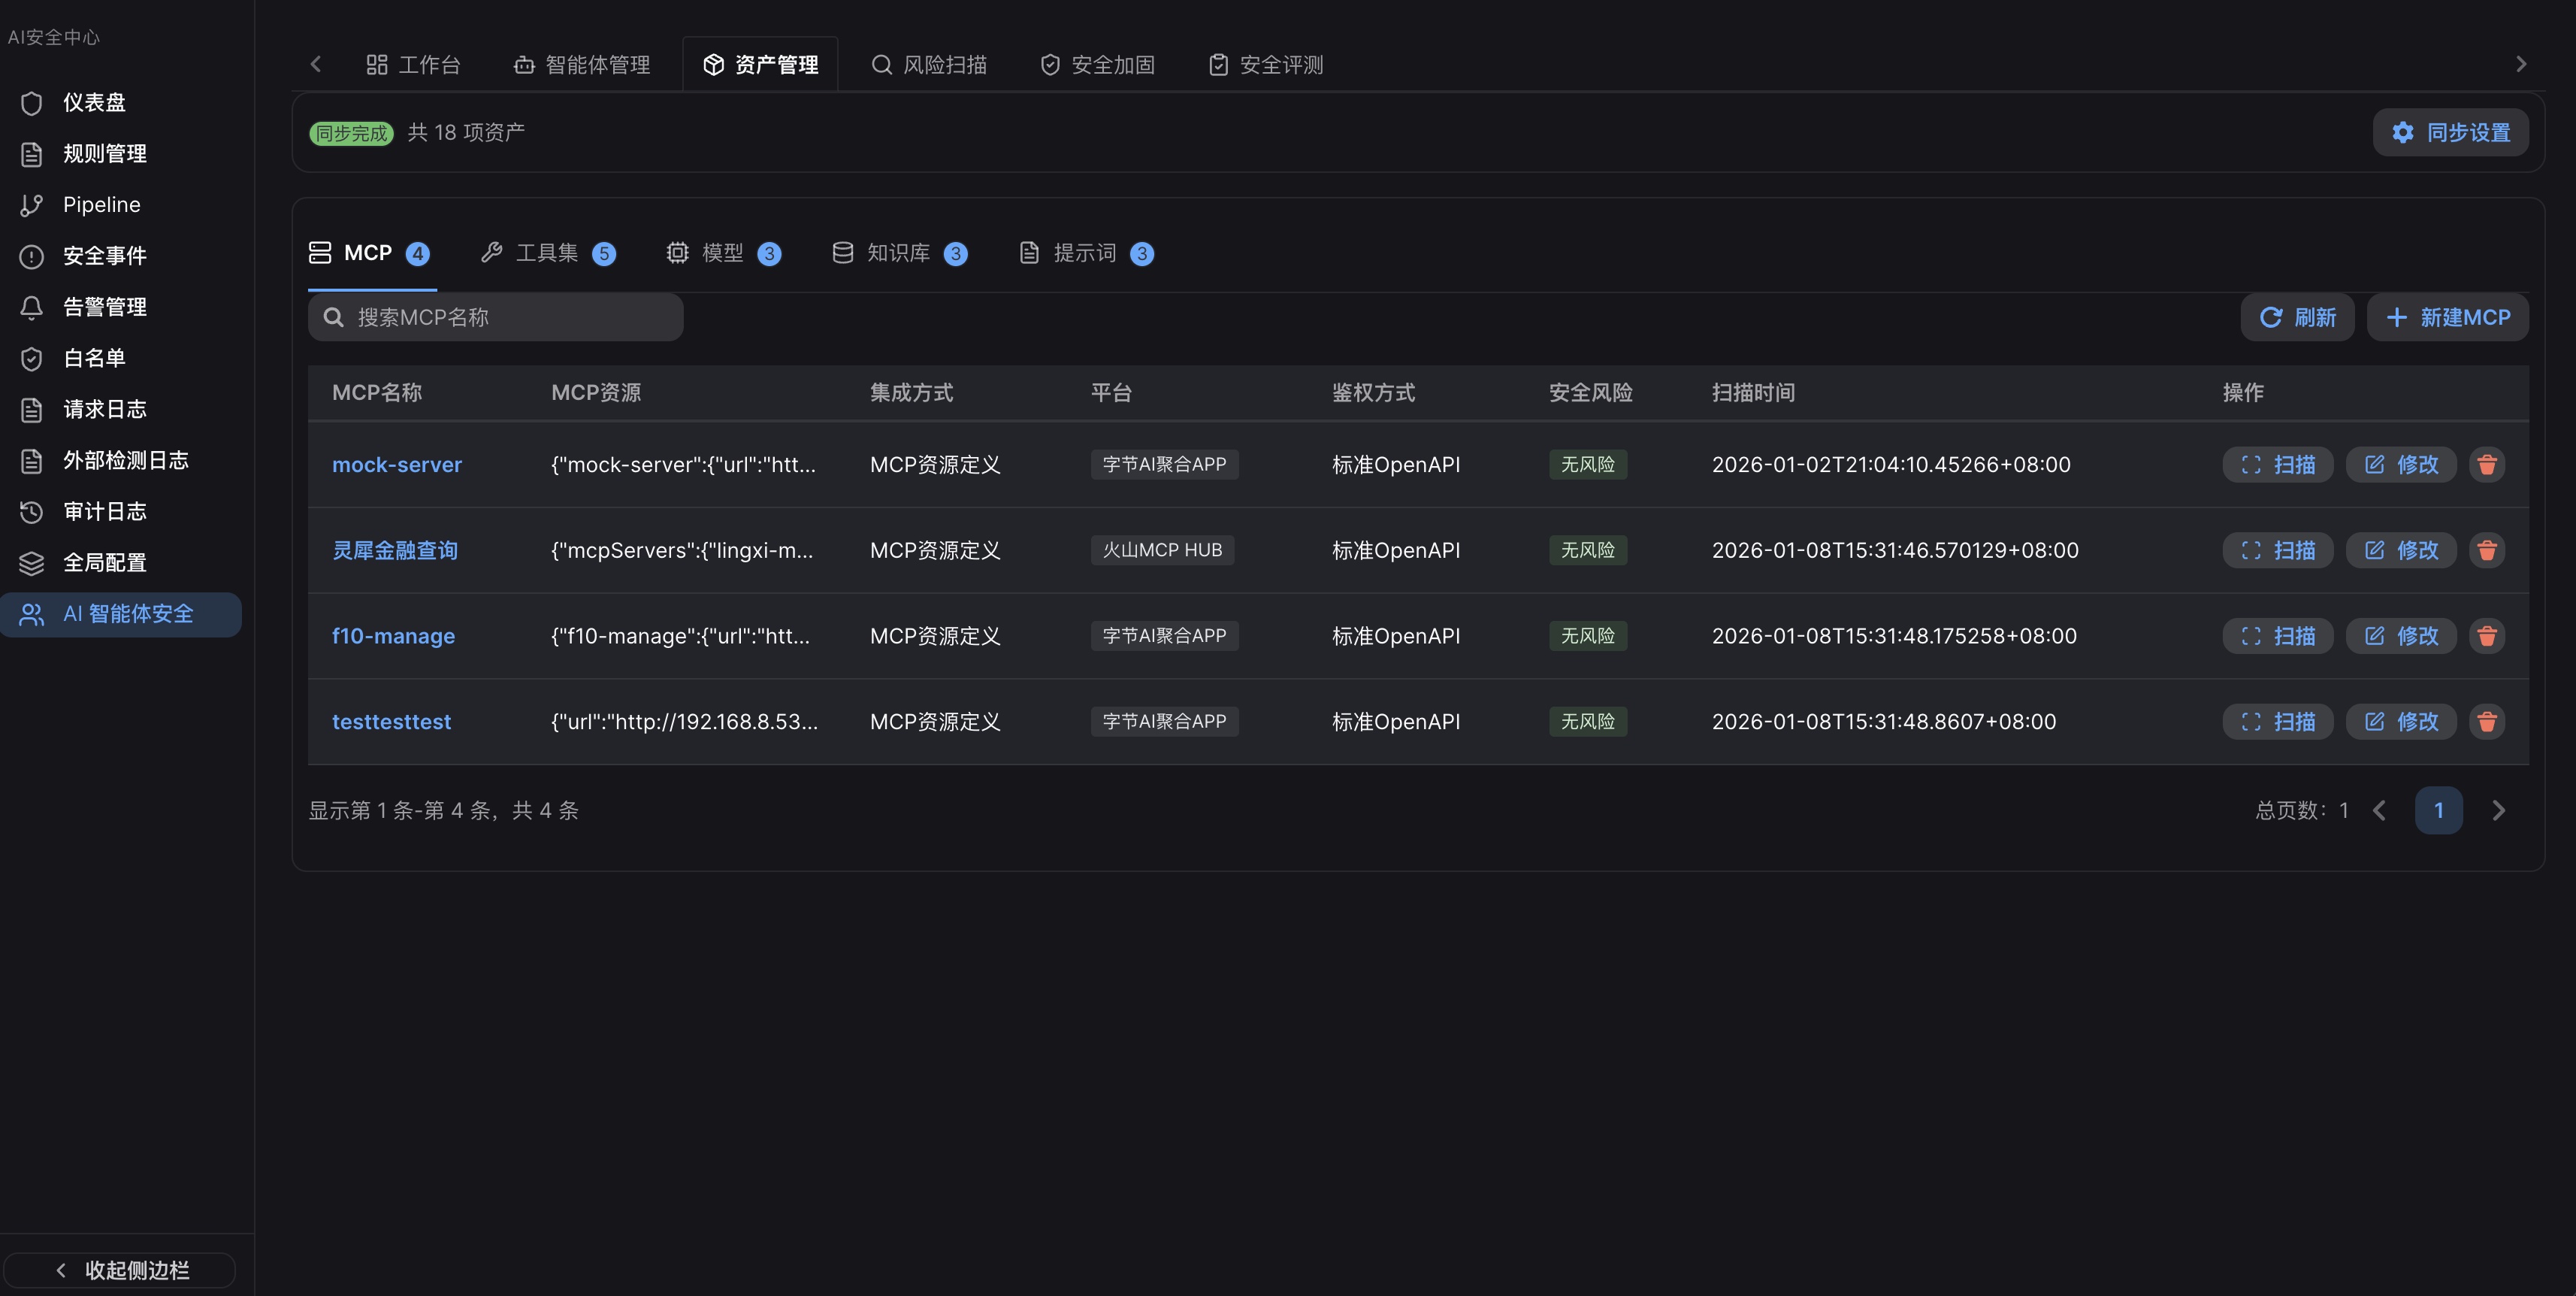Click the 修改 edit icon for 灵犀金融查询
Viewport: 2576px width, 1296px height.
click(x=2401, y=550)
